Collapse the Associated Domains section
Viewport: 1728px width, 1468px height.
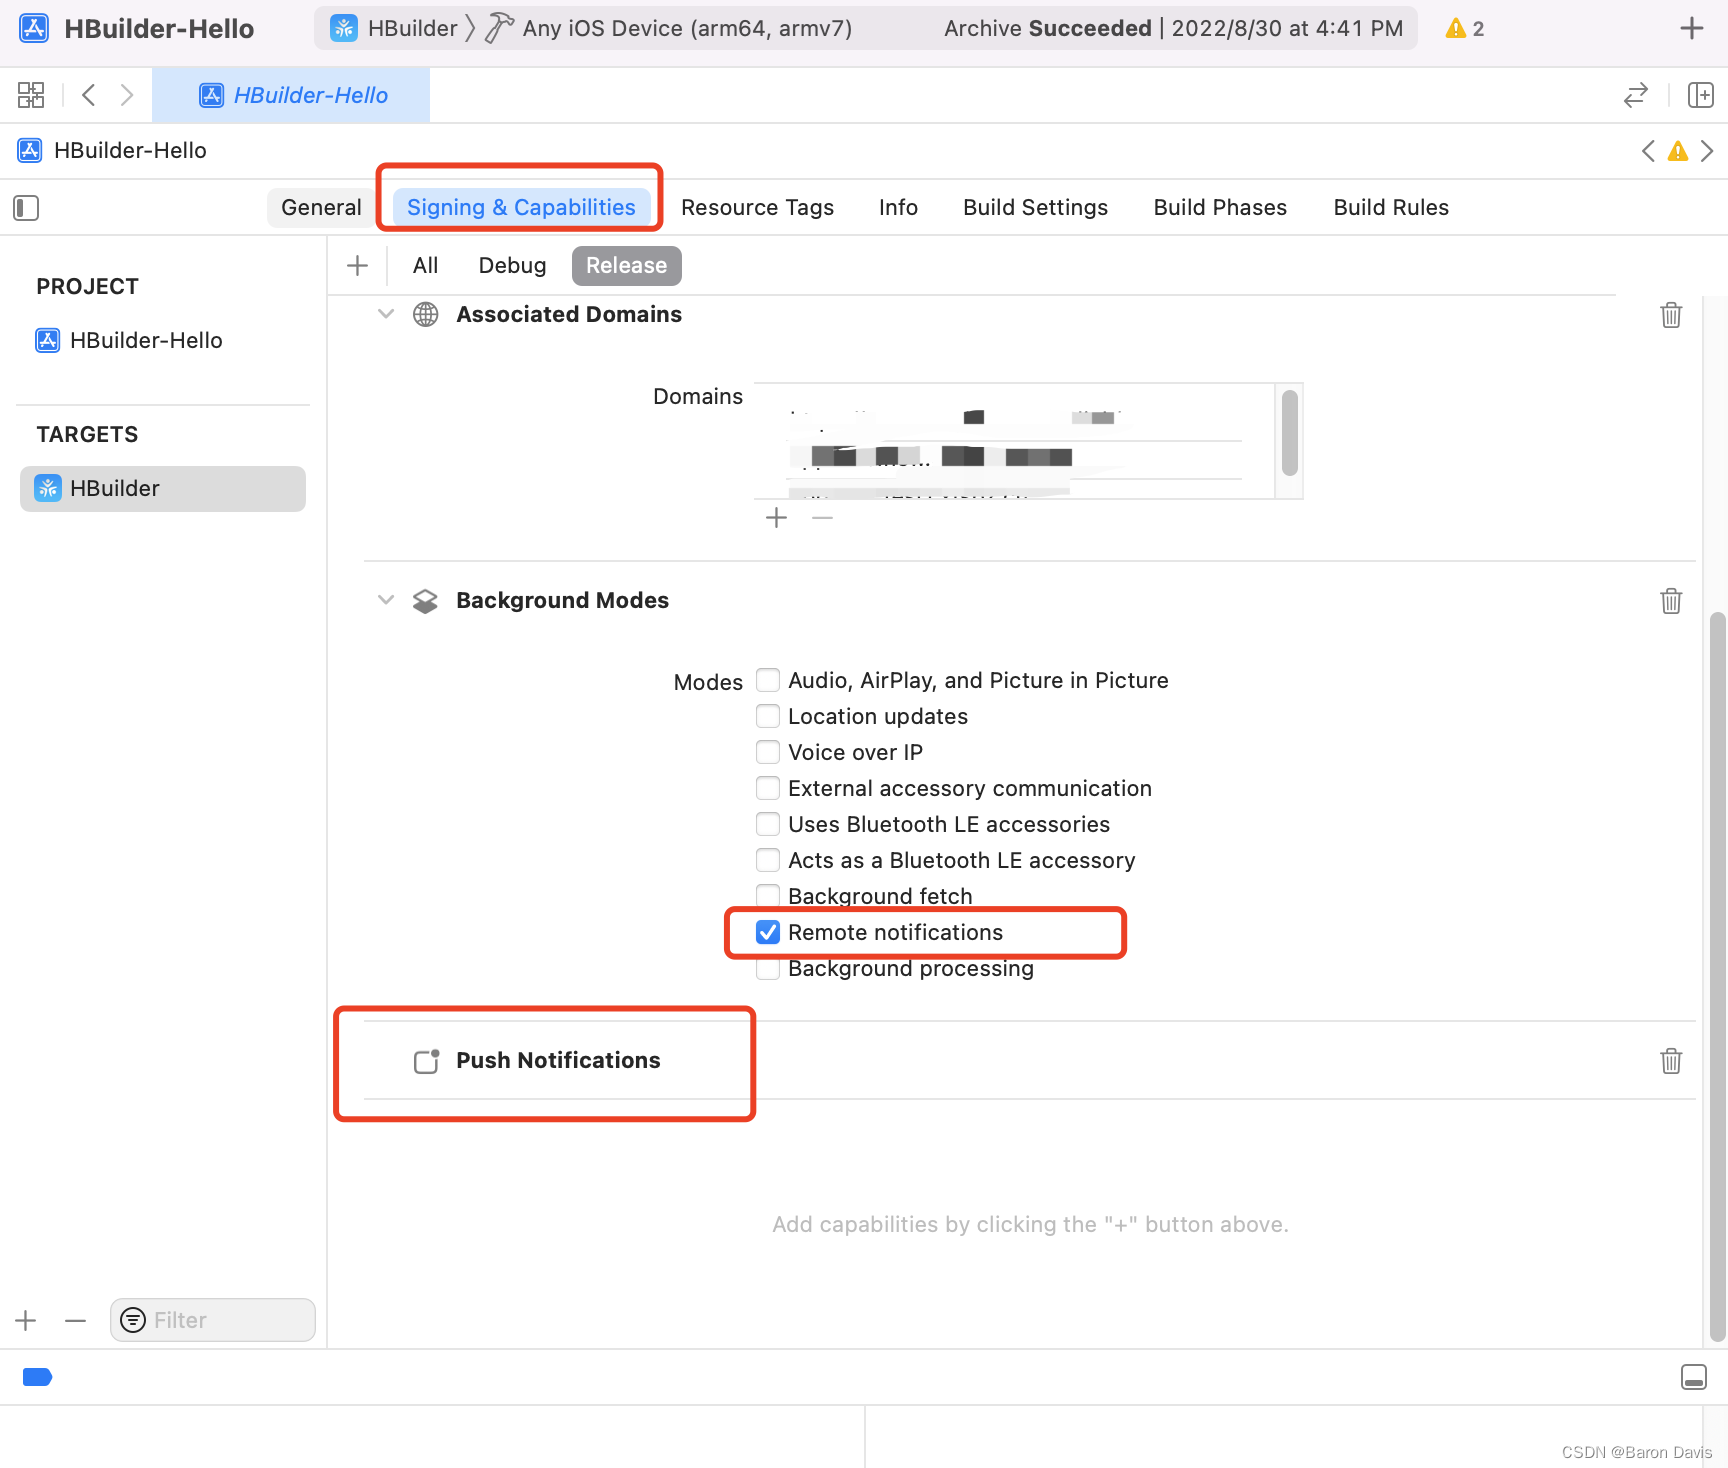(386, 314)
